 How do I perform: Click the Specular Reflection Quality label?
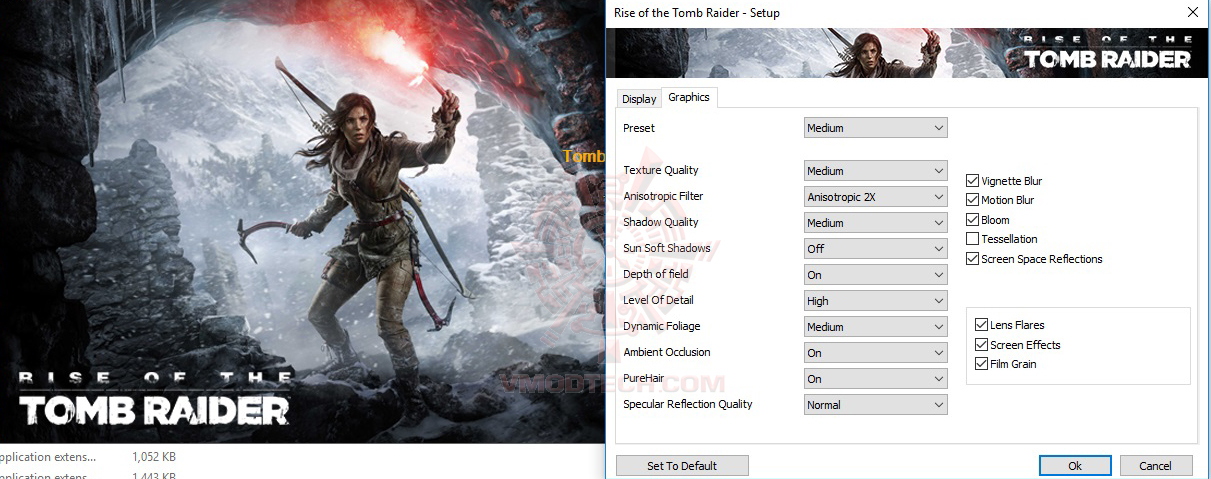(x=688, y=404)
